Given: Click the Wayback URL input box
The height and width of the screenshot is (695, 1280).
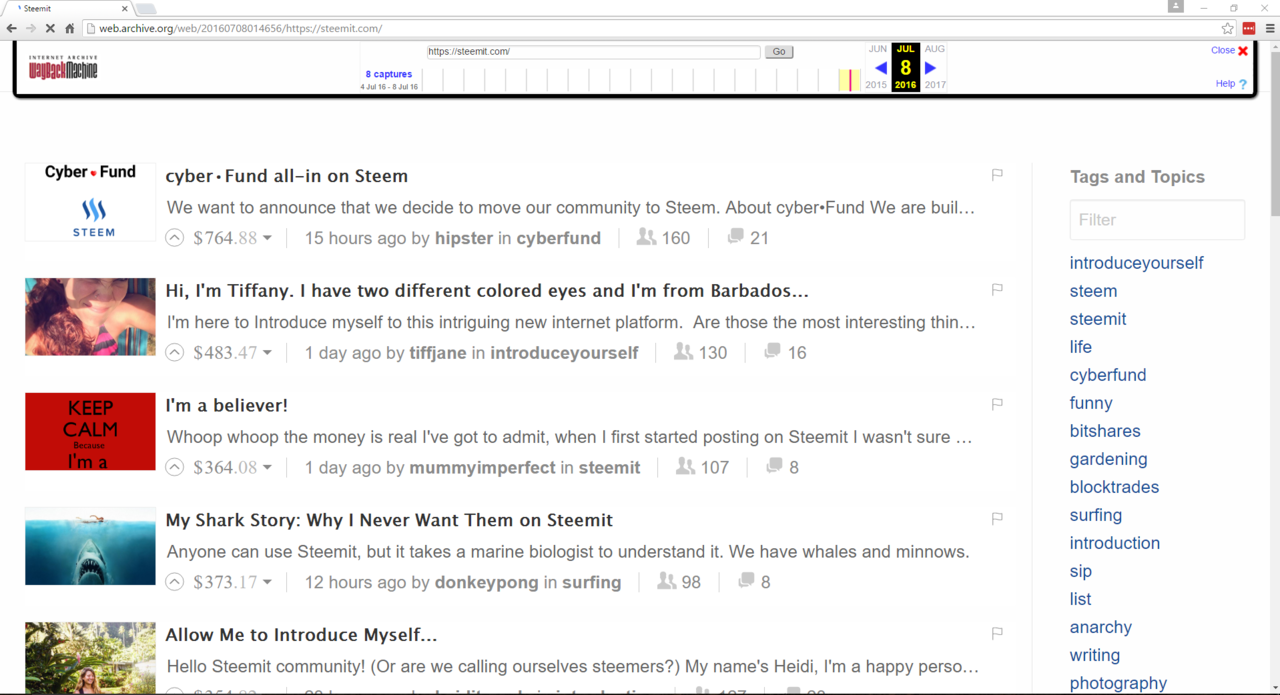Looking at the screenshot, I should (x=594, y=52).
